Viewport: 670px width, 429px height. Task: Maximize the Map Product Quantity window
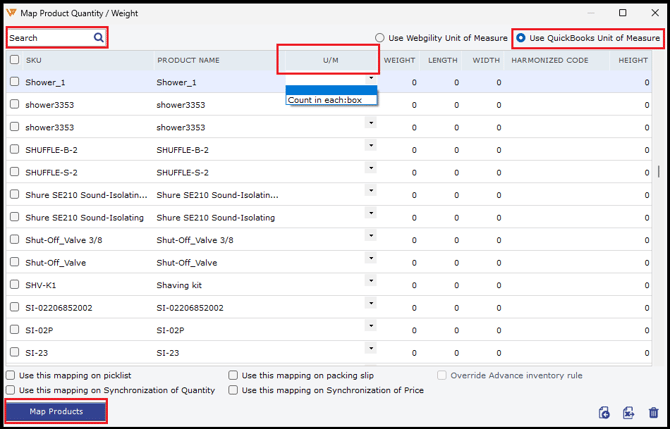(x=623, y=12)
